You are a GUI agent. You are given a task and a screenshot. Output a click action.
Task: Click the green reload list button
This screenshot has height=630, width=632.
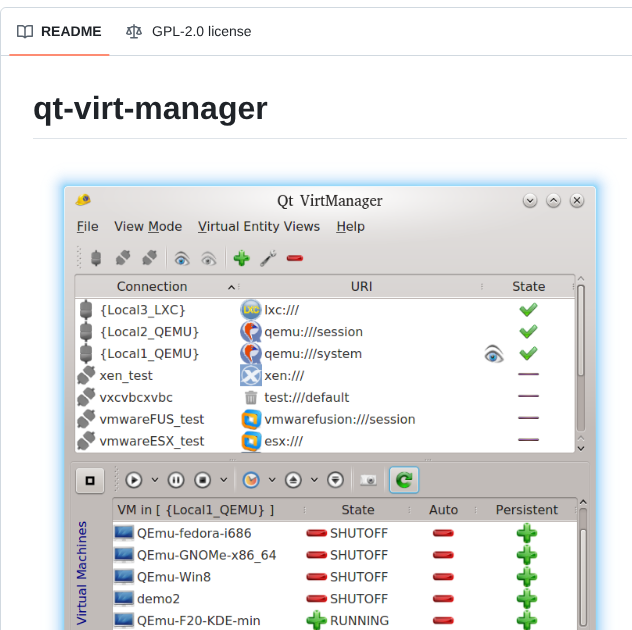[x=404, y=480]
